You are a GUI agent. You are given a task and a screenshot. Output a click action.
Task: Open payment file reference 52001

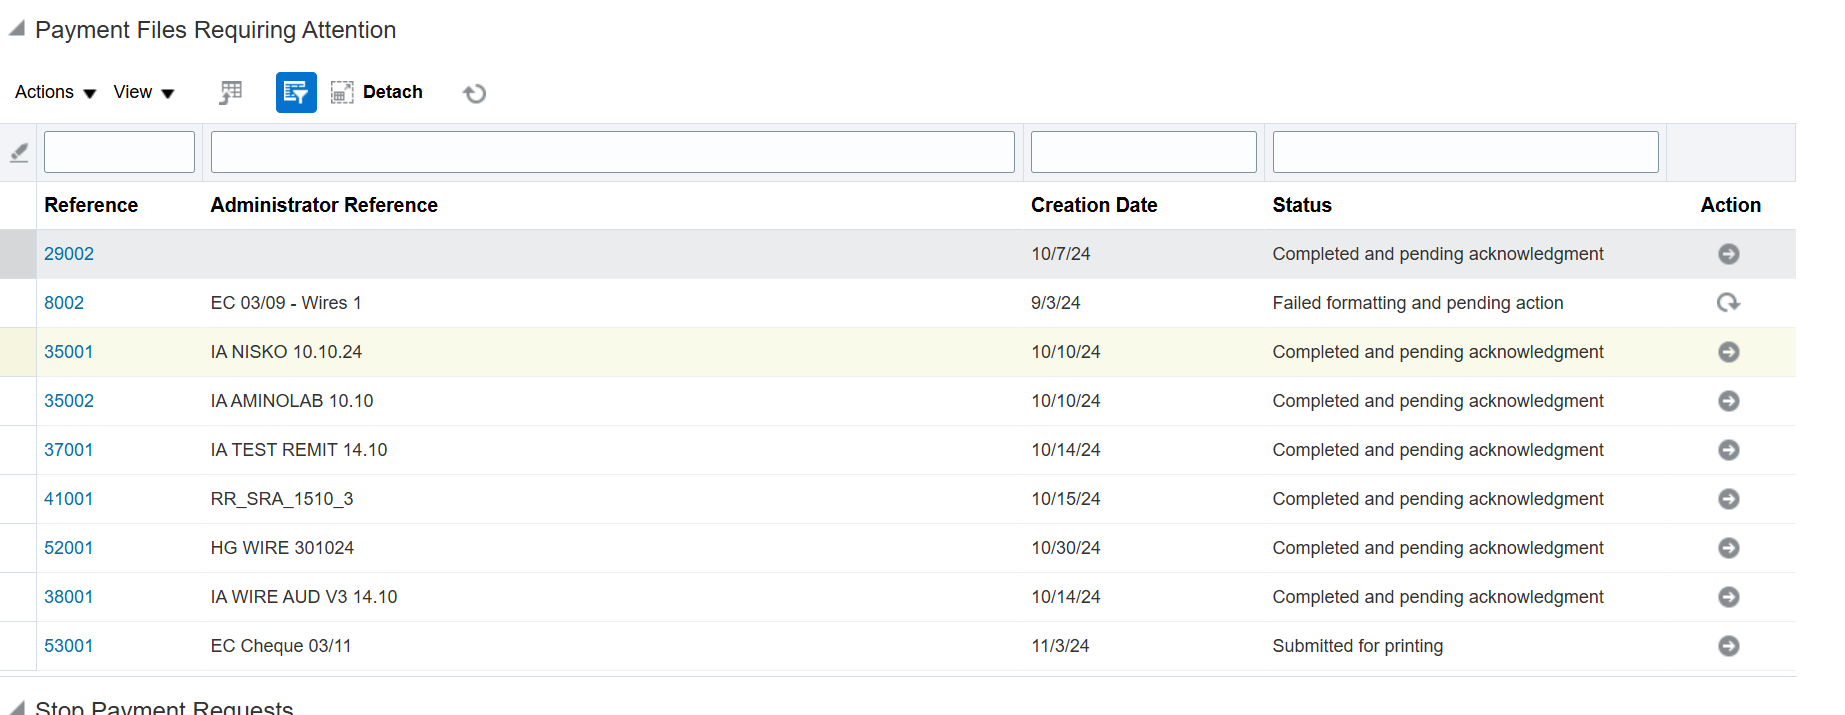point(69,548)
